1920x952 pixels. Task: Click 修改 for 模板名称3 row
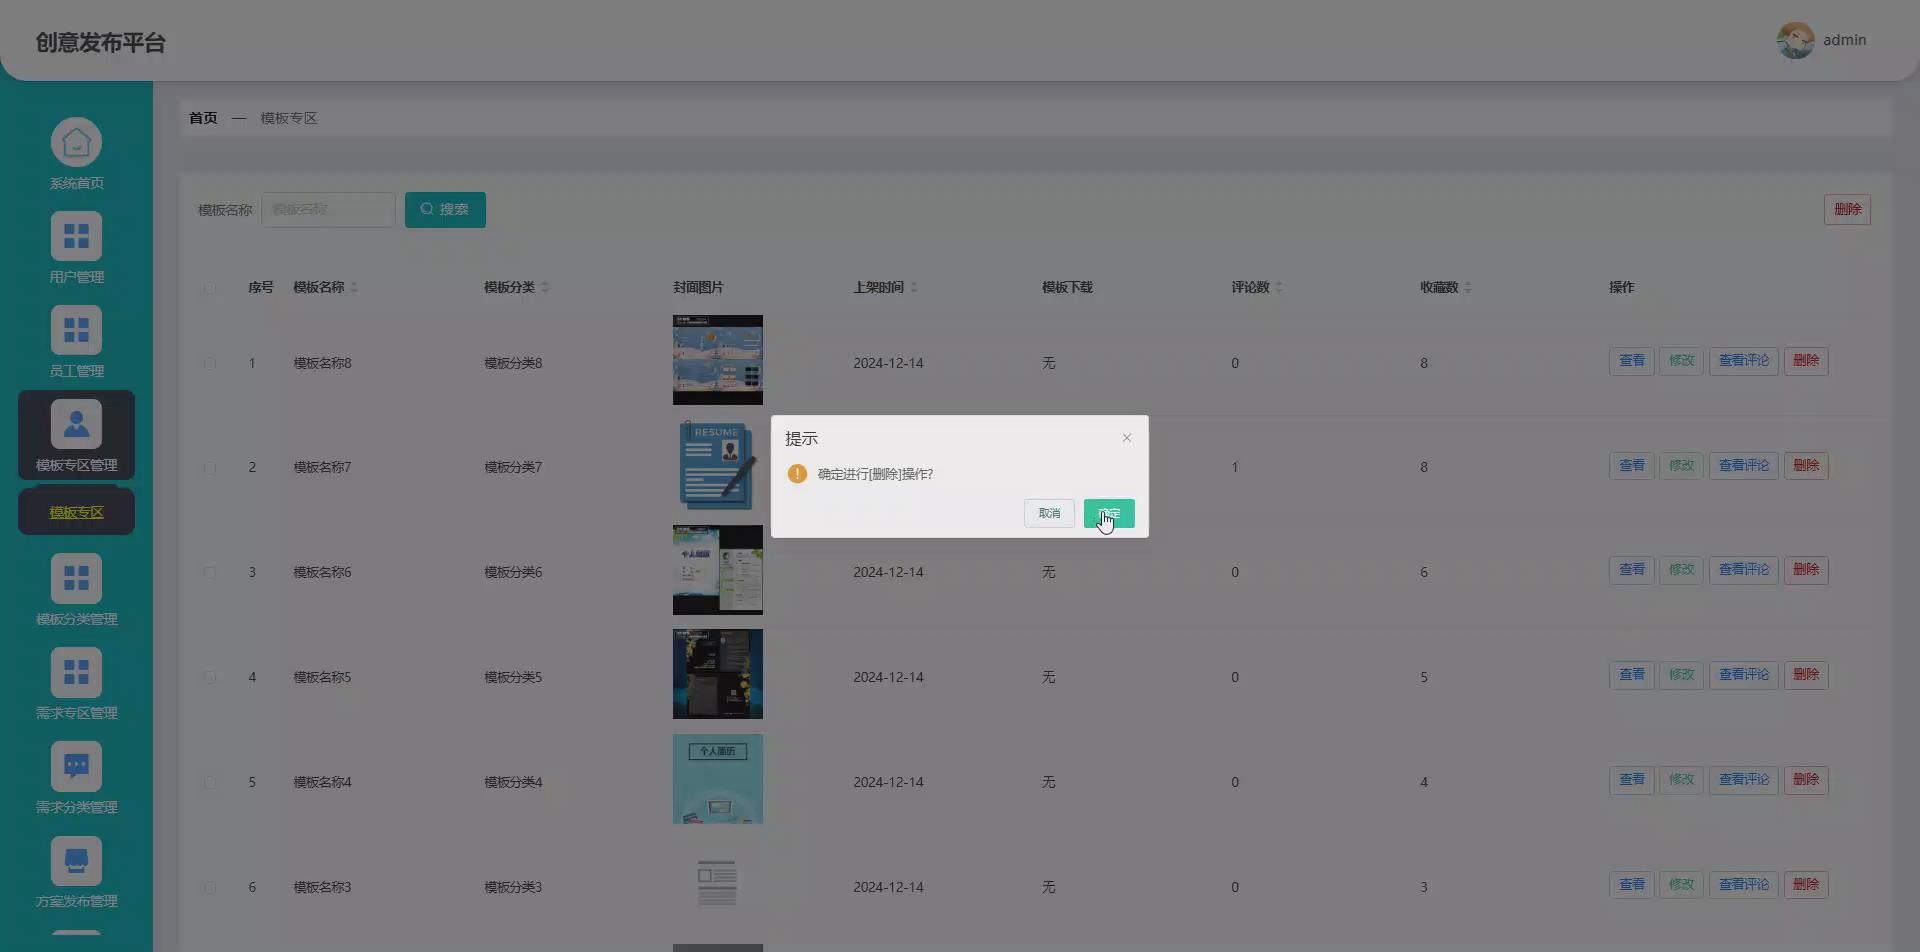[1681, 885]
